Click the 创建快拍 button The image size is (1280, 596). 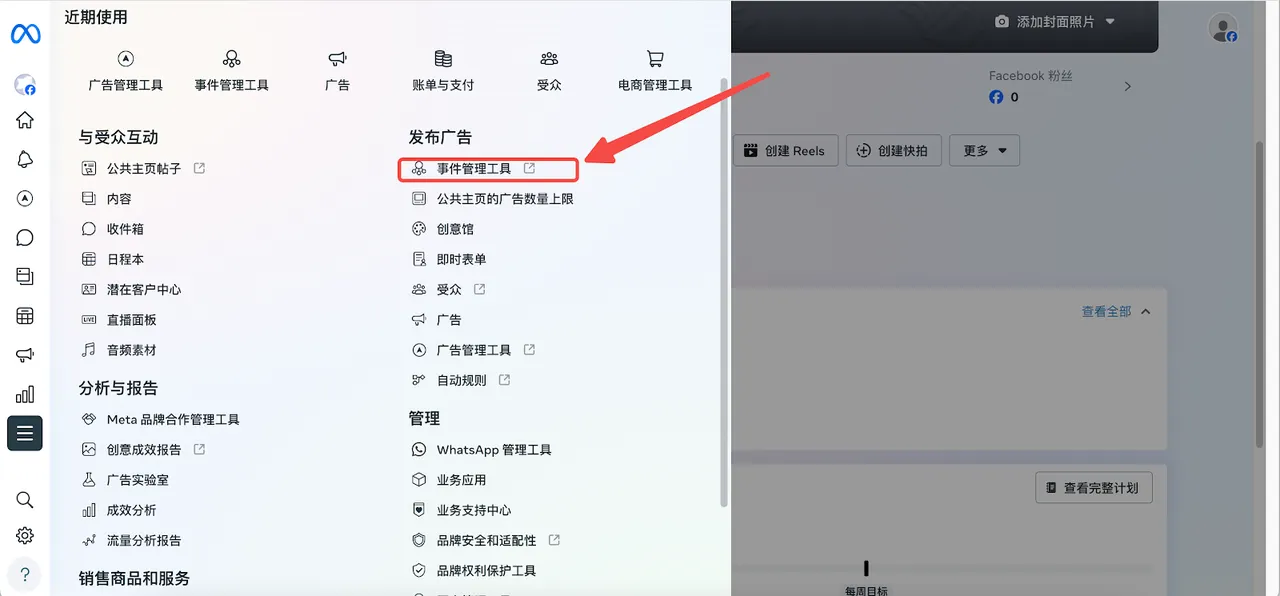[893, 151]
